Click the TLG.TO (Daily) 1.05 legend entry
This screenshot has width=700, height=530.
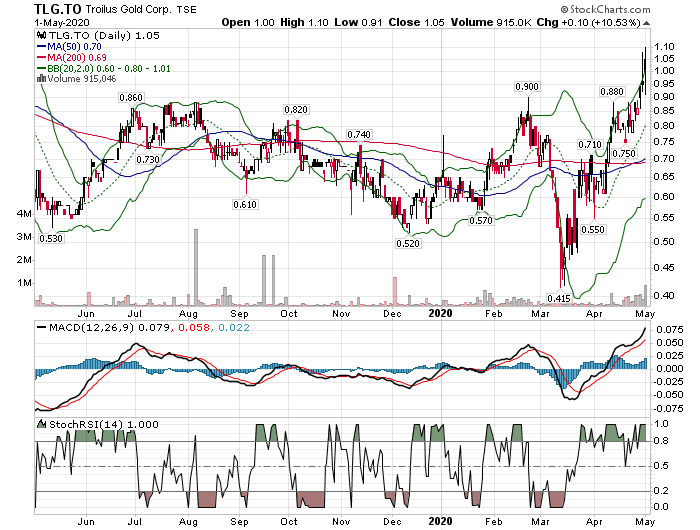[104, 36]
